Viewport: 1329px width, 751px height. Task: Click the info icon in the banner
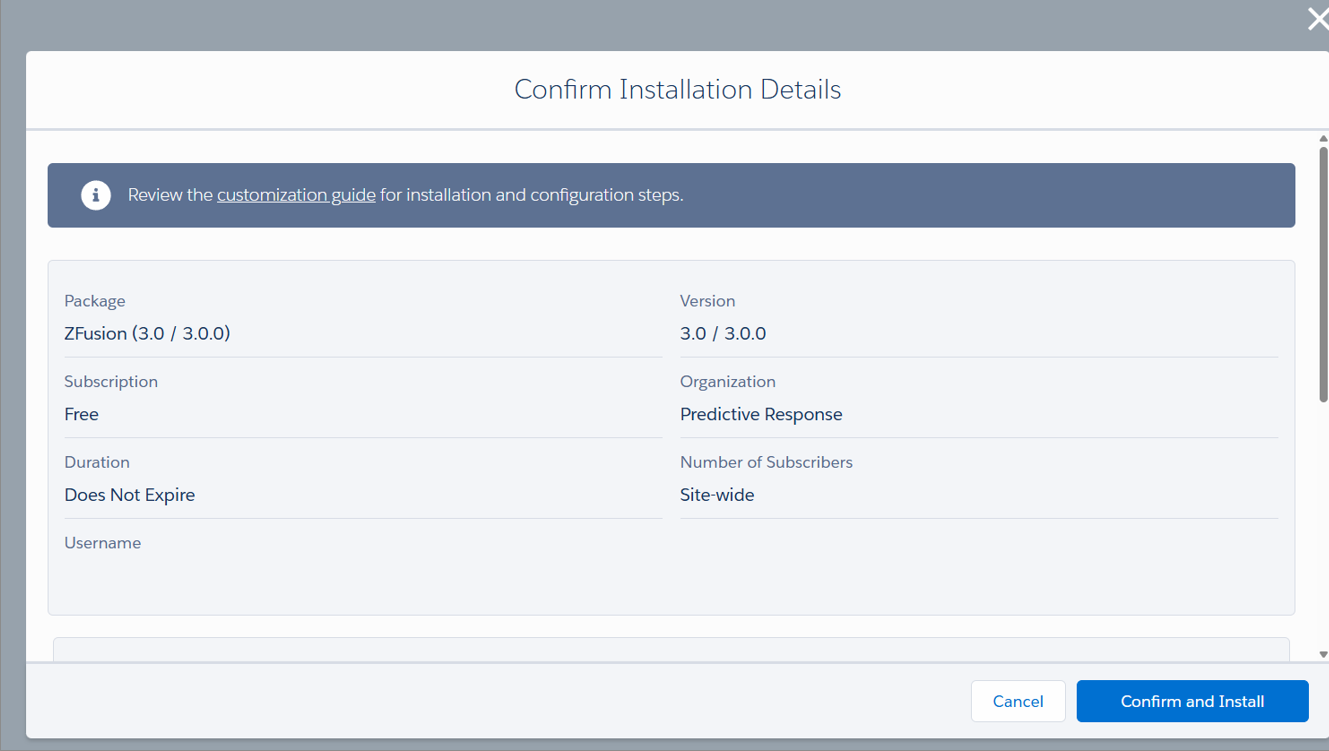[96, 195]
